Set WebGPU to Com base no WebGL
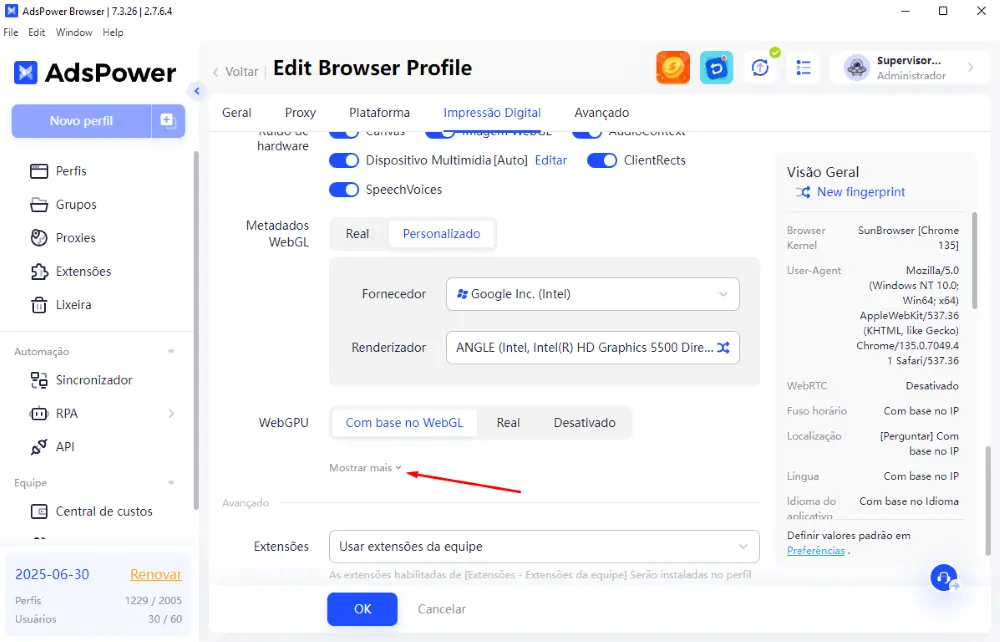Viewport: 1000px width, 642px height. tap(404, 423)
